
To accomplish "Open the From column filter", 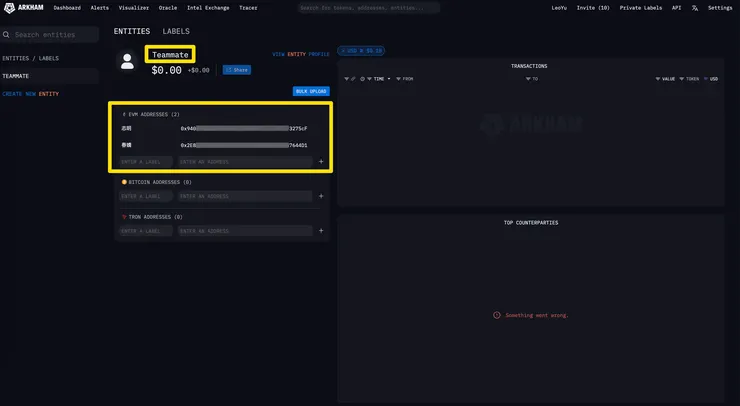I will (x=398, y=79).
